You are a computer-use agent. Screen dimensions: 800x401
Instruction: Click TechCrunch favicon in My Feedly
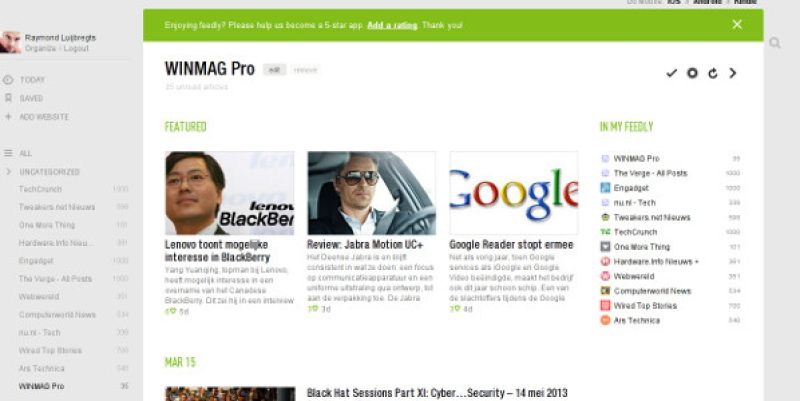[605, 232]
